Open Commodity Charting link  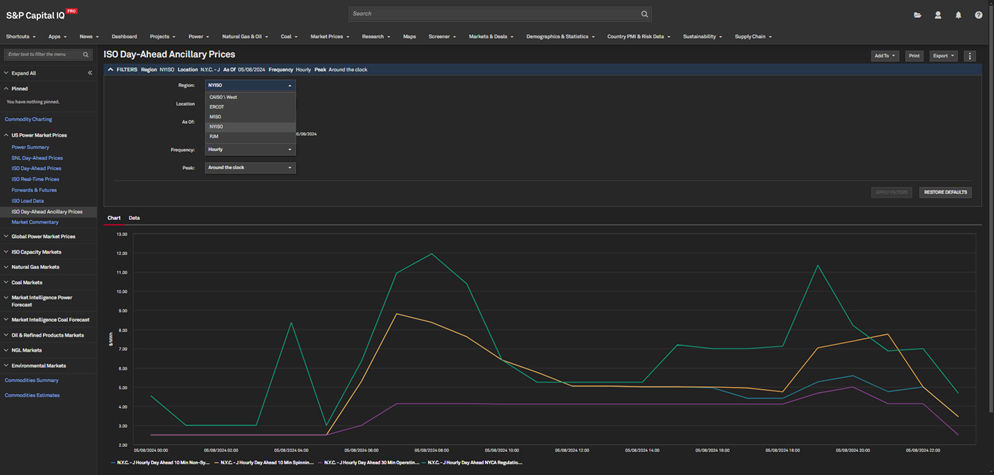pos(29,119)
